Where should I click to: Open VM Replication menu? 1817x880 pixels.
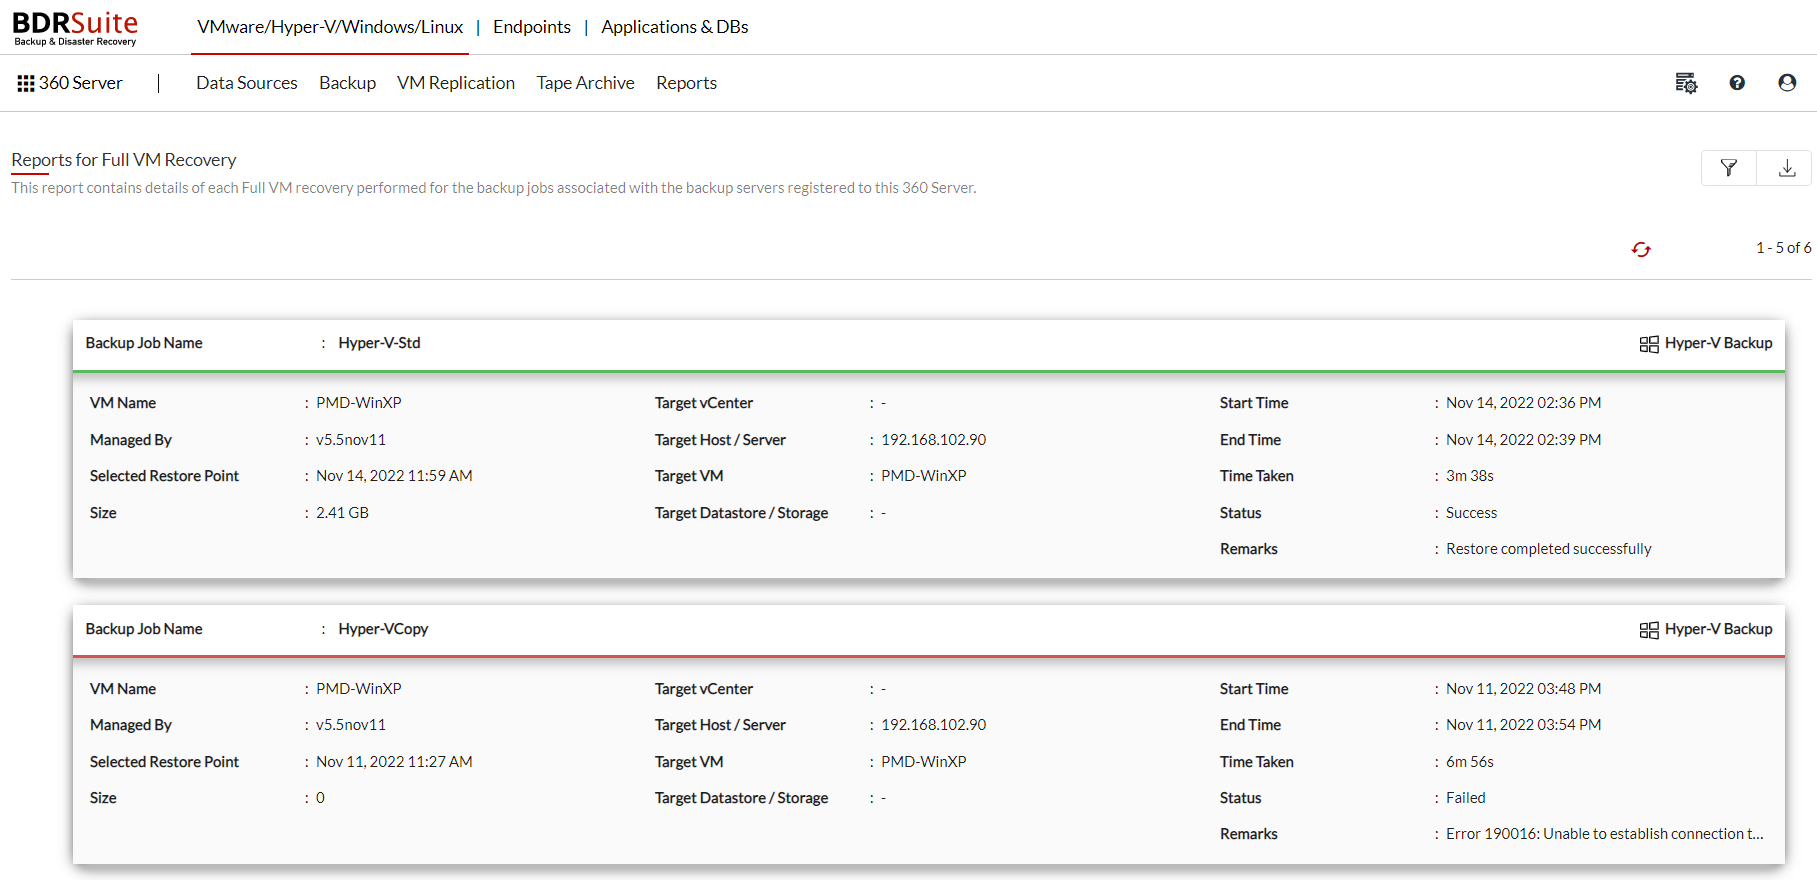(456, 83)
